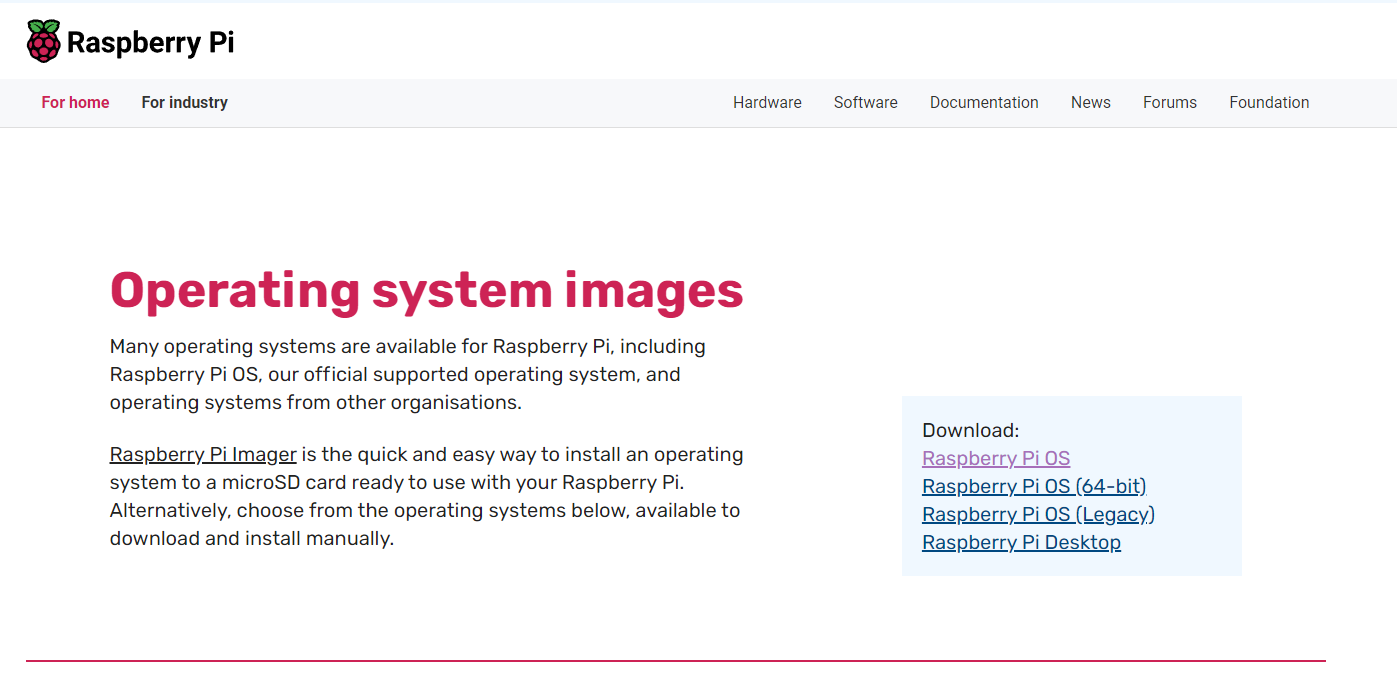Screen dimensions: 1397x678
Task: Jump to Raspberry Pi OS (Legacy) download
Action: pos(1038,514)
